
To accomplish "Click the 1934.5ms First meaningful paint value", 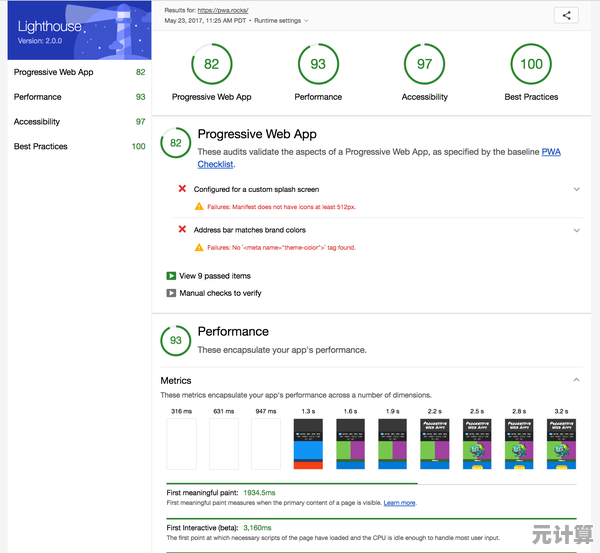I will point(259,493).
